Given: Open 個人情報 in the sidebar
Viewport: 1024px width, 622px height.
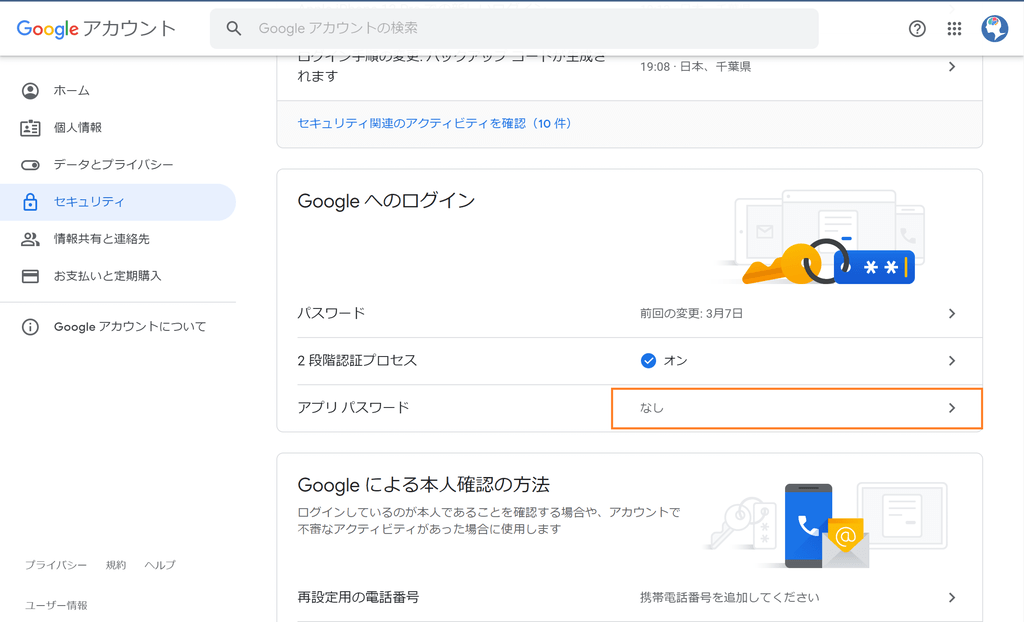Looking at the screenshot, I should point(118,127).
